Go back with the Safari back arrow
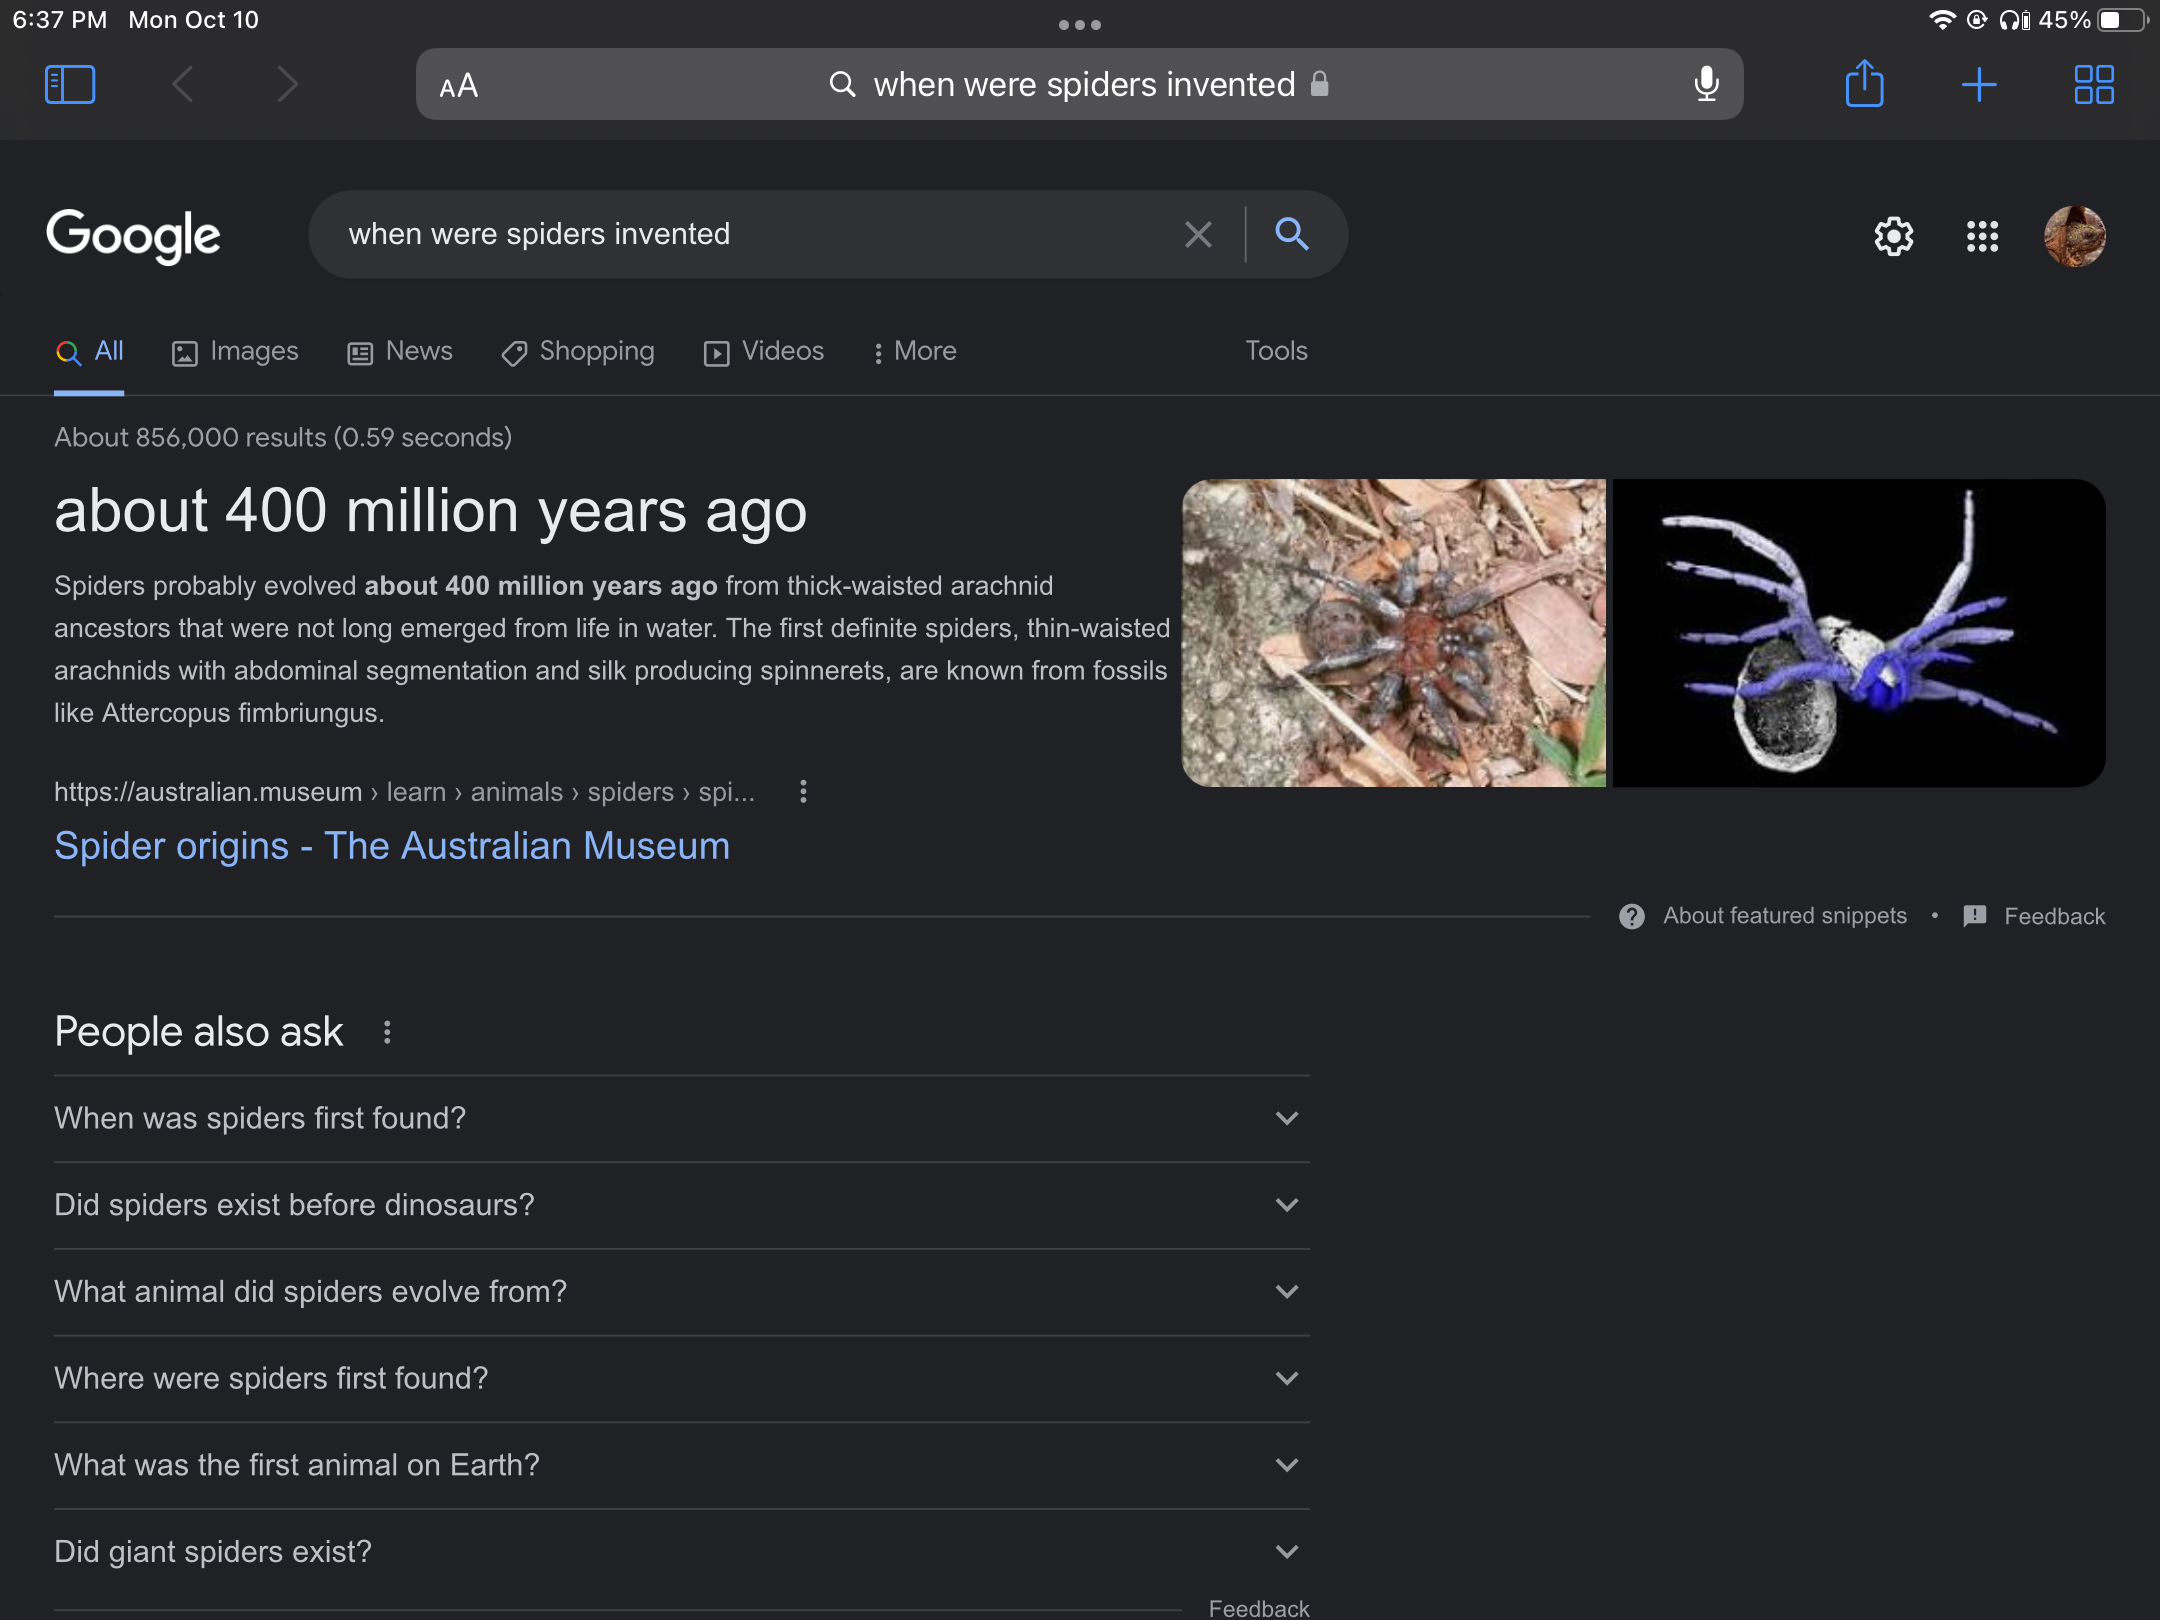This screenshot has width=2160, height=1620. pyautogui.click(x=182, y=84)
